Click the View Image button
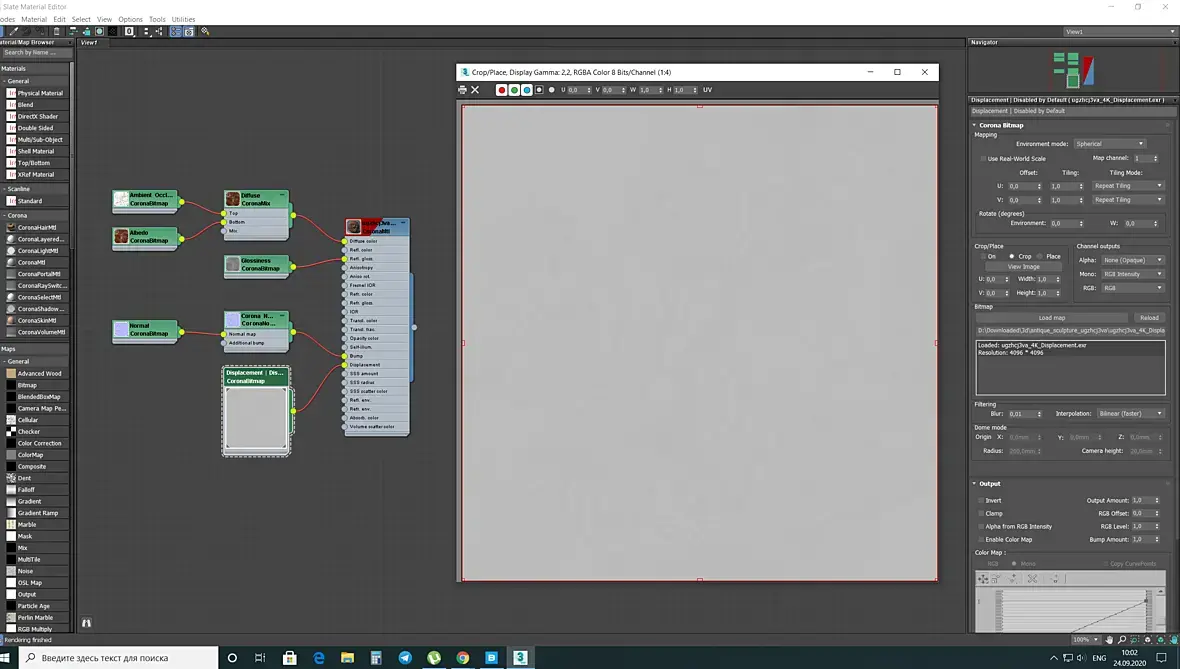This screenshot has width=1180, height=669. [x=1023, y=266]
